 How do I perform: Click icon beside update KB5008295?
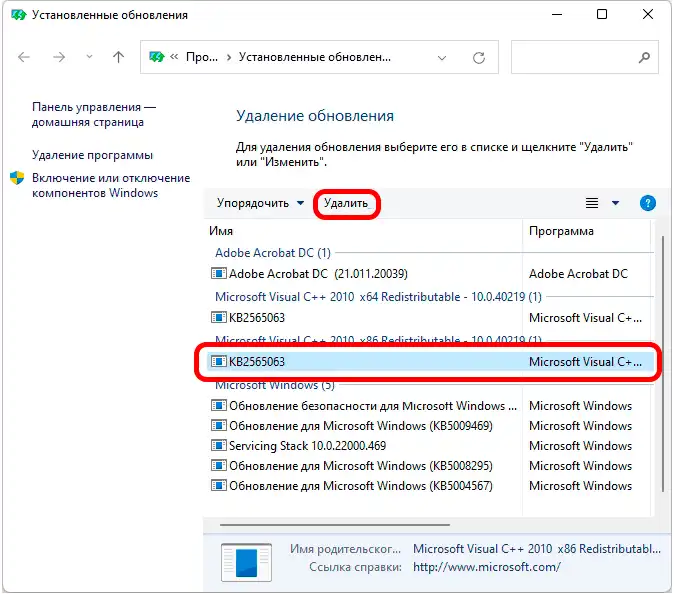coord(218,465)
